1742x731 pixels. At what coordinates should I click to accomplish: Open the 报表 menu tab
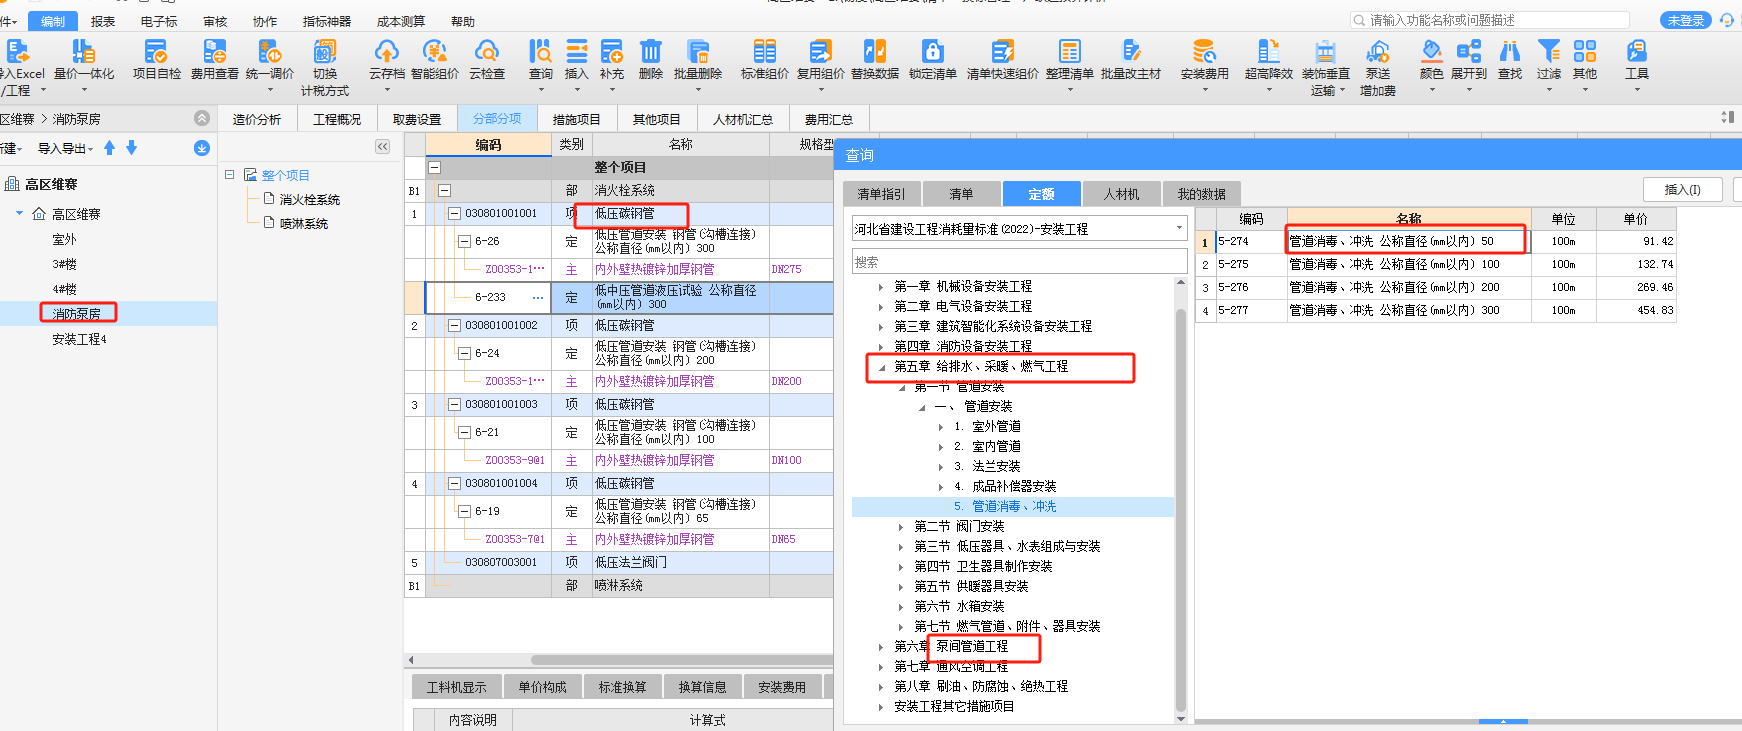coord(103,21)
